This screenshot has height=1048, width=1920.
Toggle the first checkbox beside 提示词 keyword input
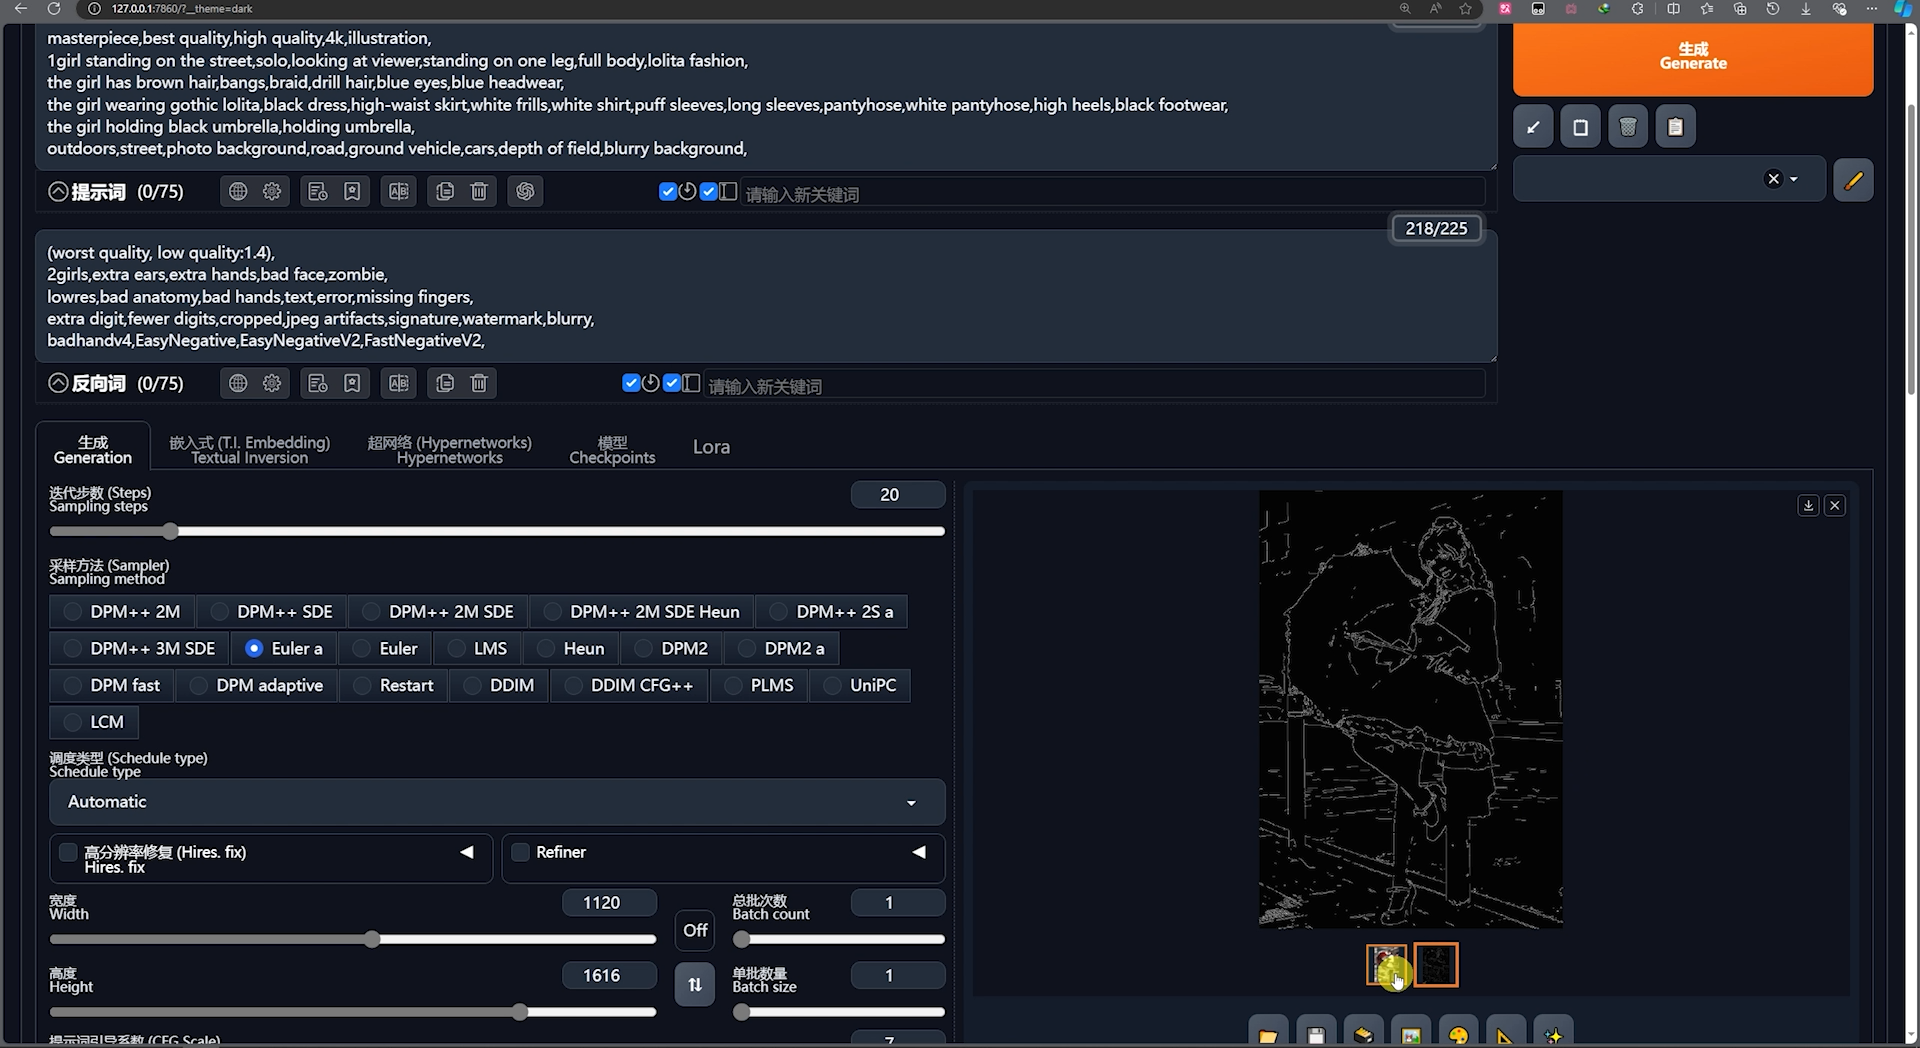[x=668, y=191]
